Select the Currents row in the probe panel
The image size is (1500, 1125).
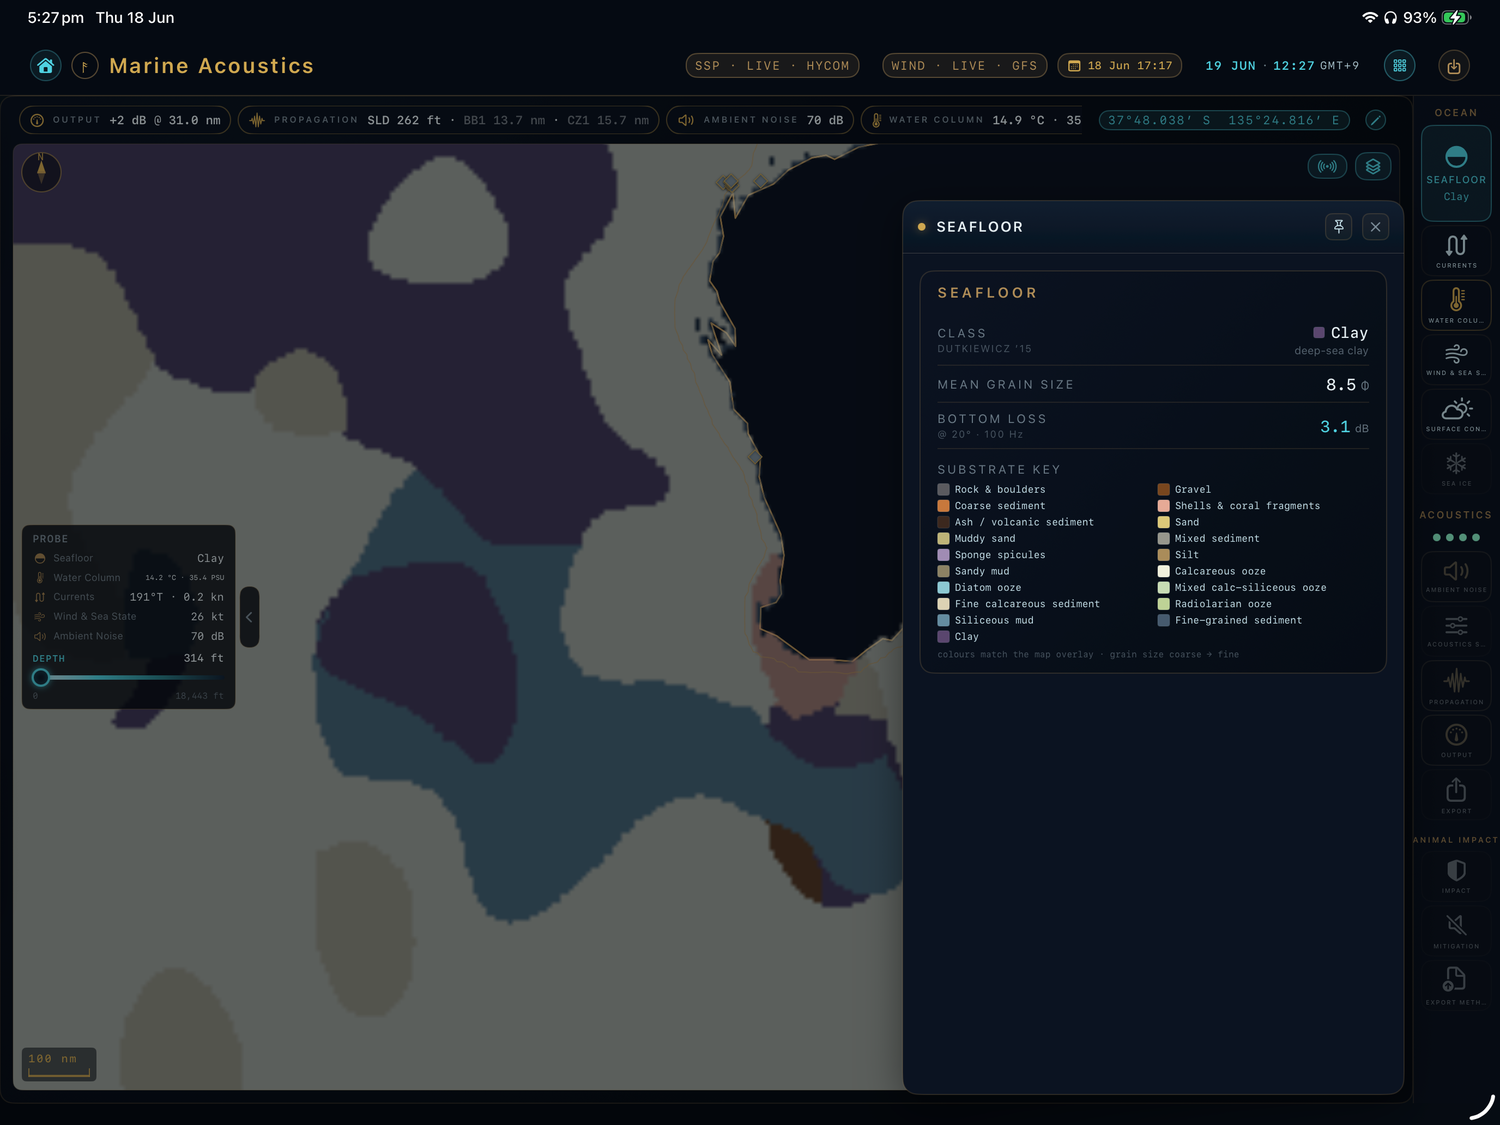click(128, 597)
